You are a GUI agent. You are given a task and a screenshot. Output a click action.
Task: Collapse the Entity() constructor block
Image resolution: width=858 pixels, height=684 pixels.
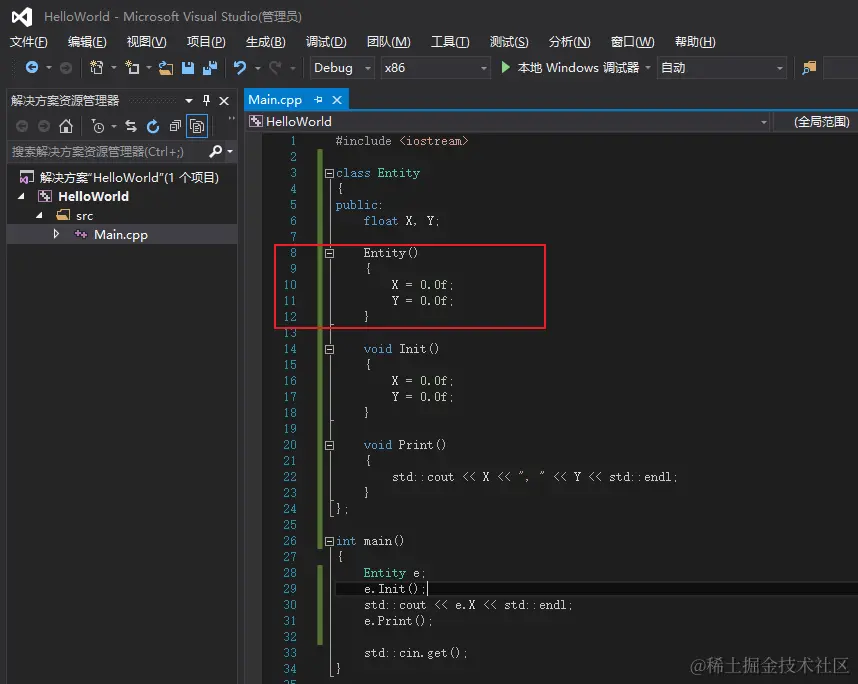pos(329,253)
